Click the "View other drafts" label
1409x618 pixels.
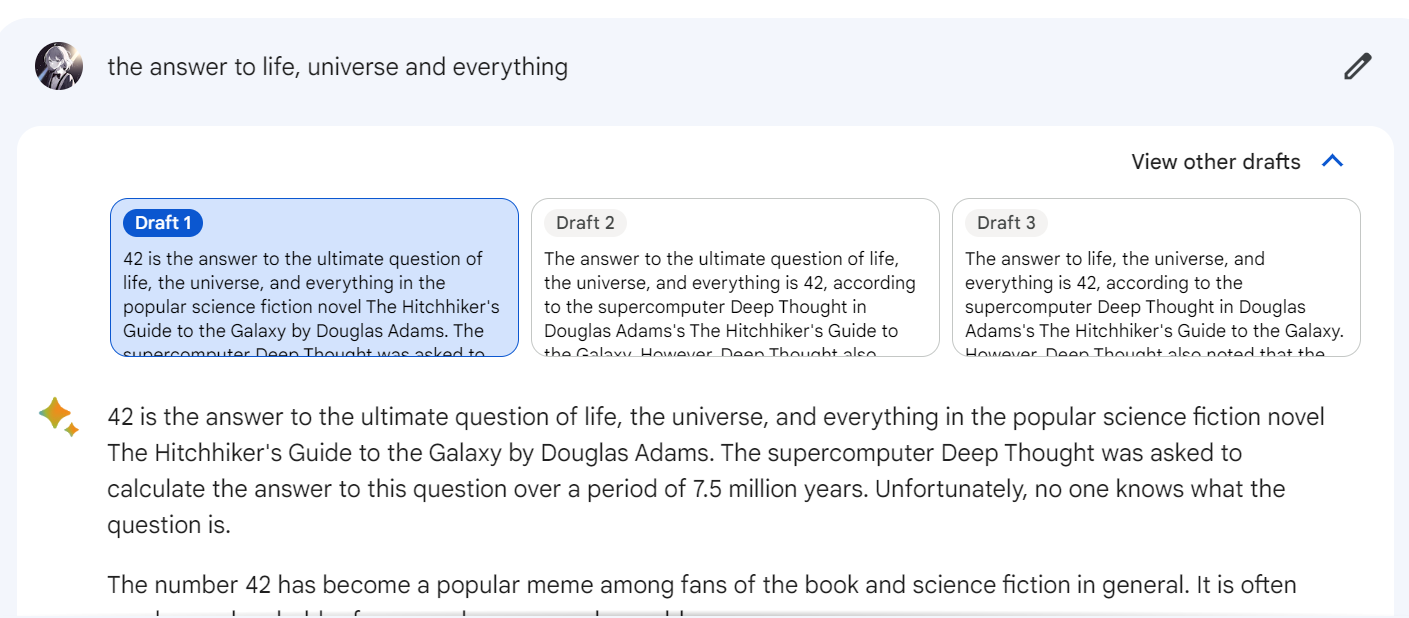[x=1215, y=162]
